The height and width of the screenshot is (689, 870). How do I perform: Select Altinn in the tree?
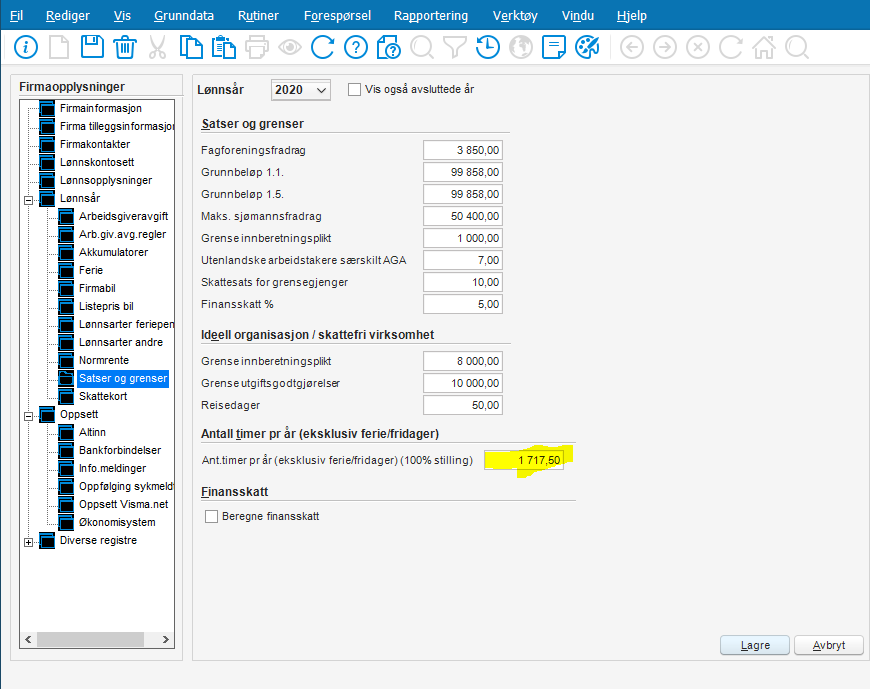(92, 433)
